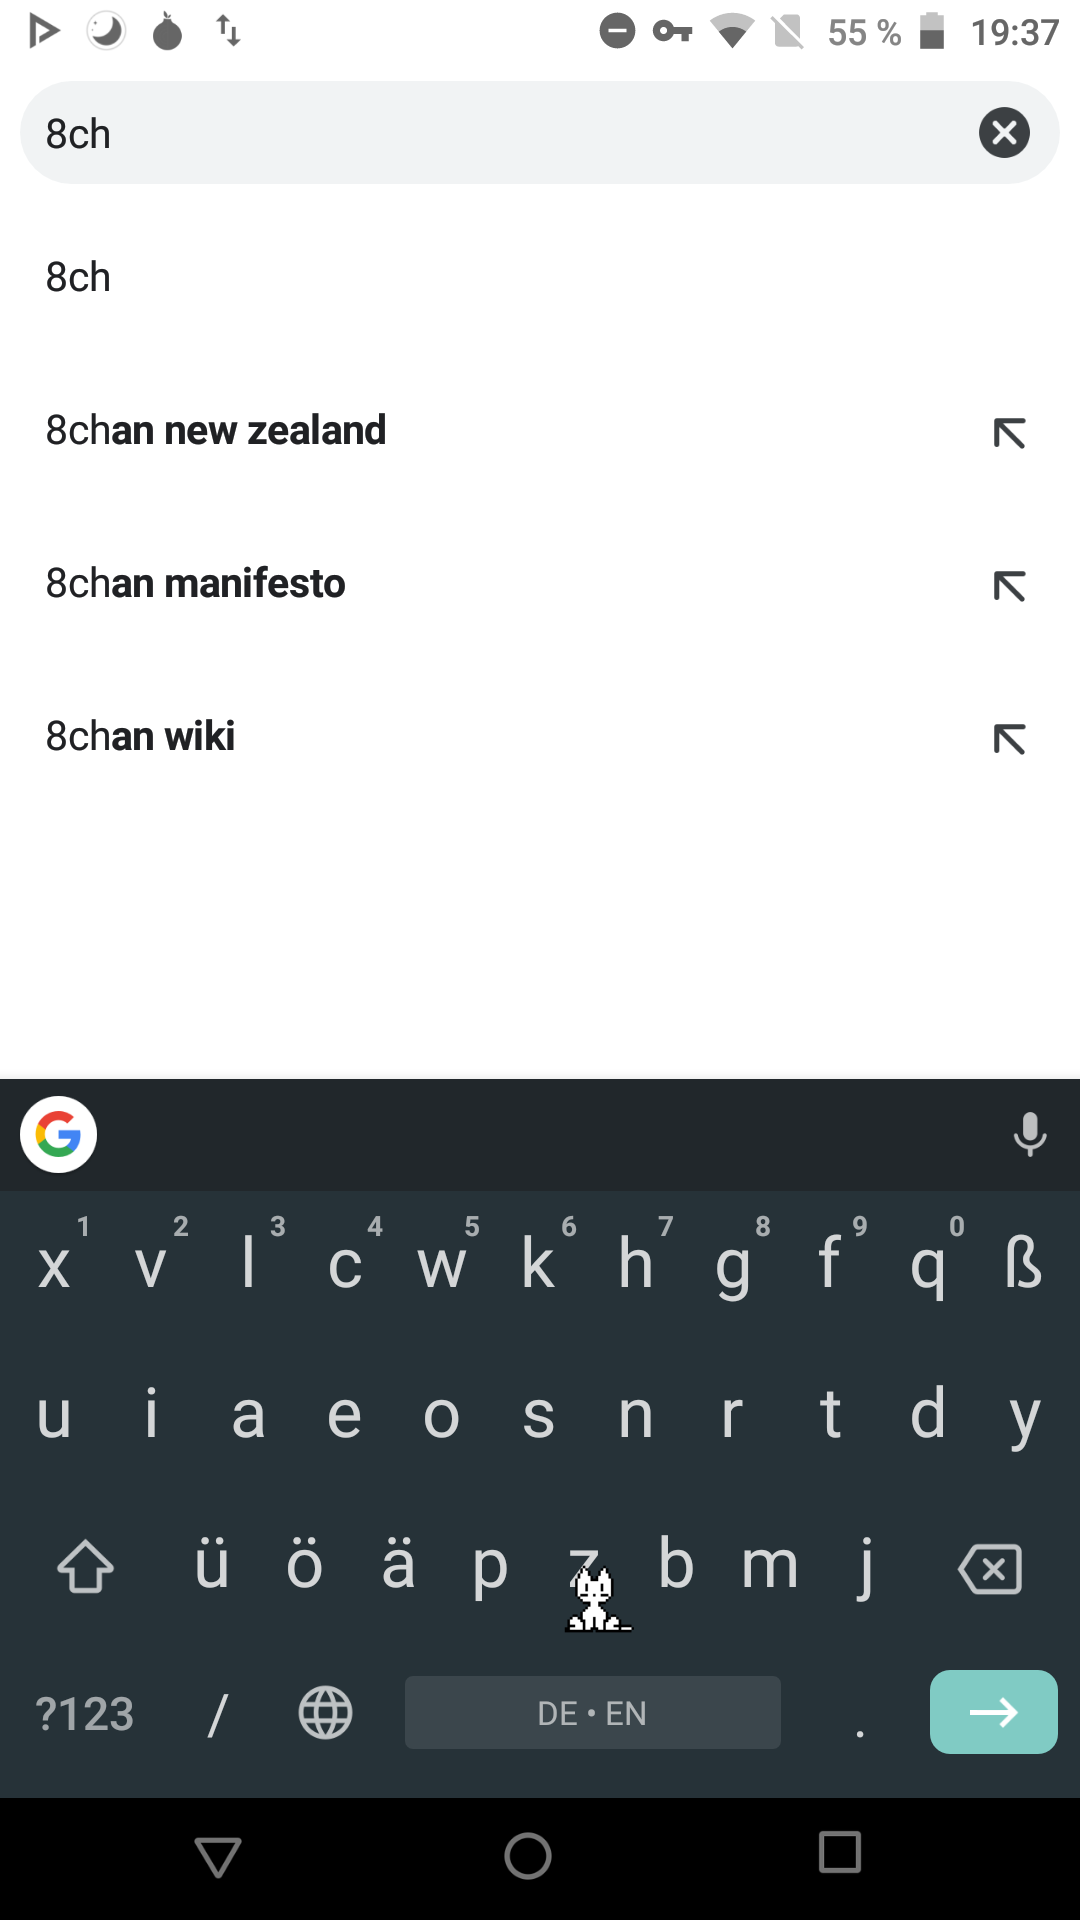Tap Android home navigation button
The image size is (1080, 1920).
(x=528, y=1856)
